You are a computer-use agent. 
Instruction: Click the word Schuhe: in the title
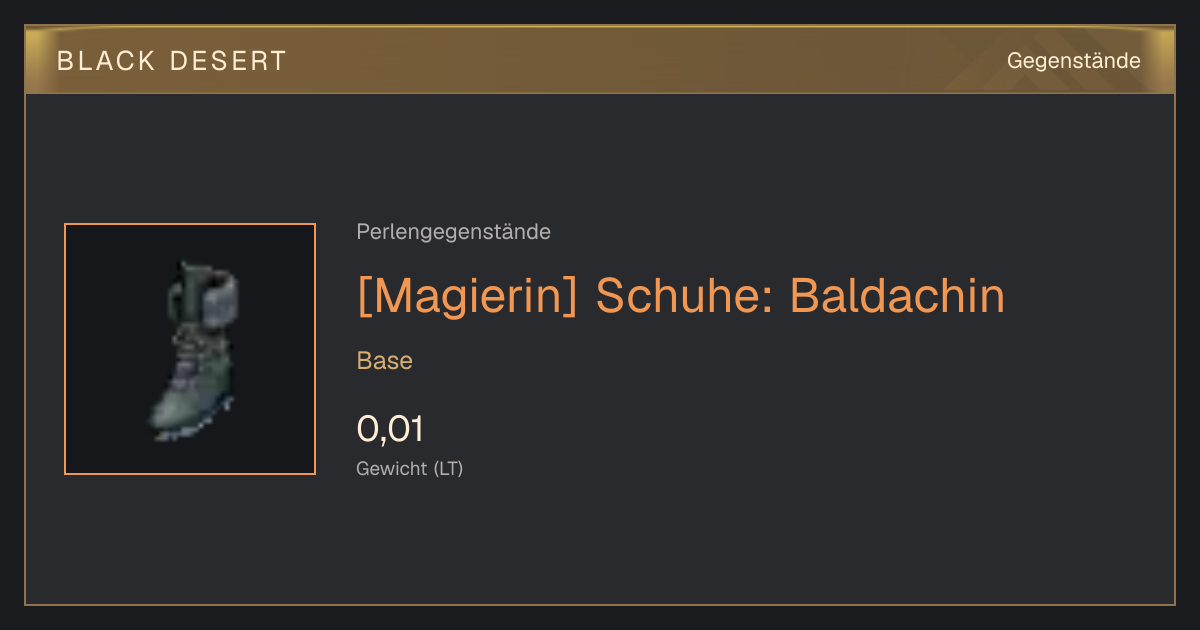tap(684, 296)
